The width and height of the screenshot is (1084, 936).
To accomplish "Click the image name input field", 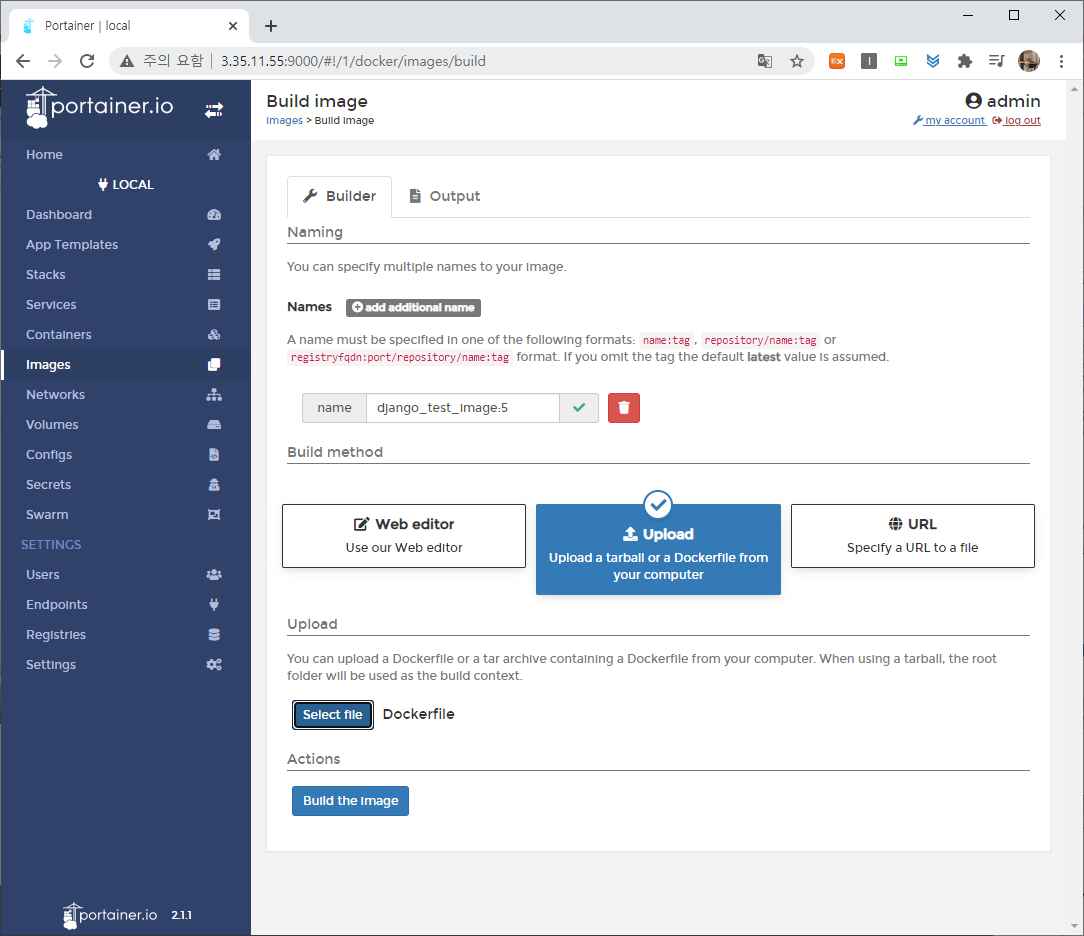I will click(462, 408).
